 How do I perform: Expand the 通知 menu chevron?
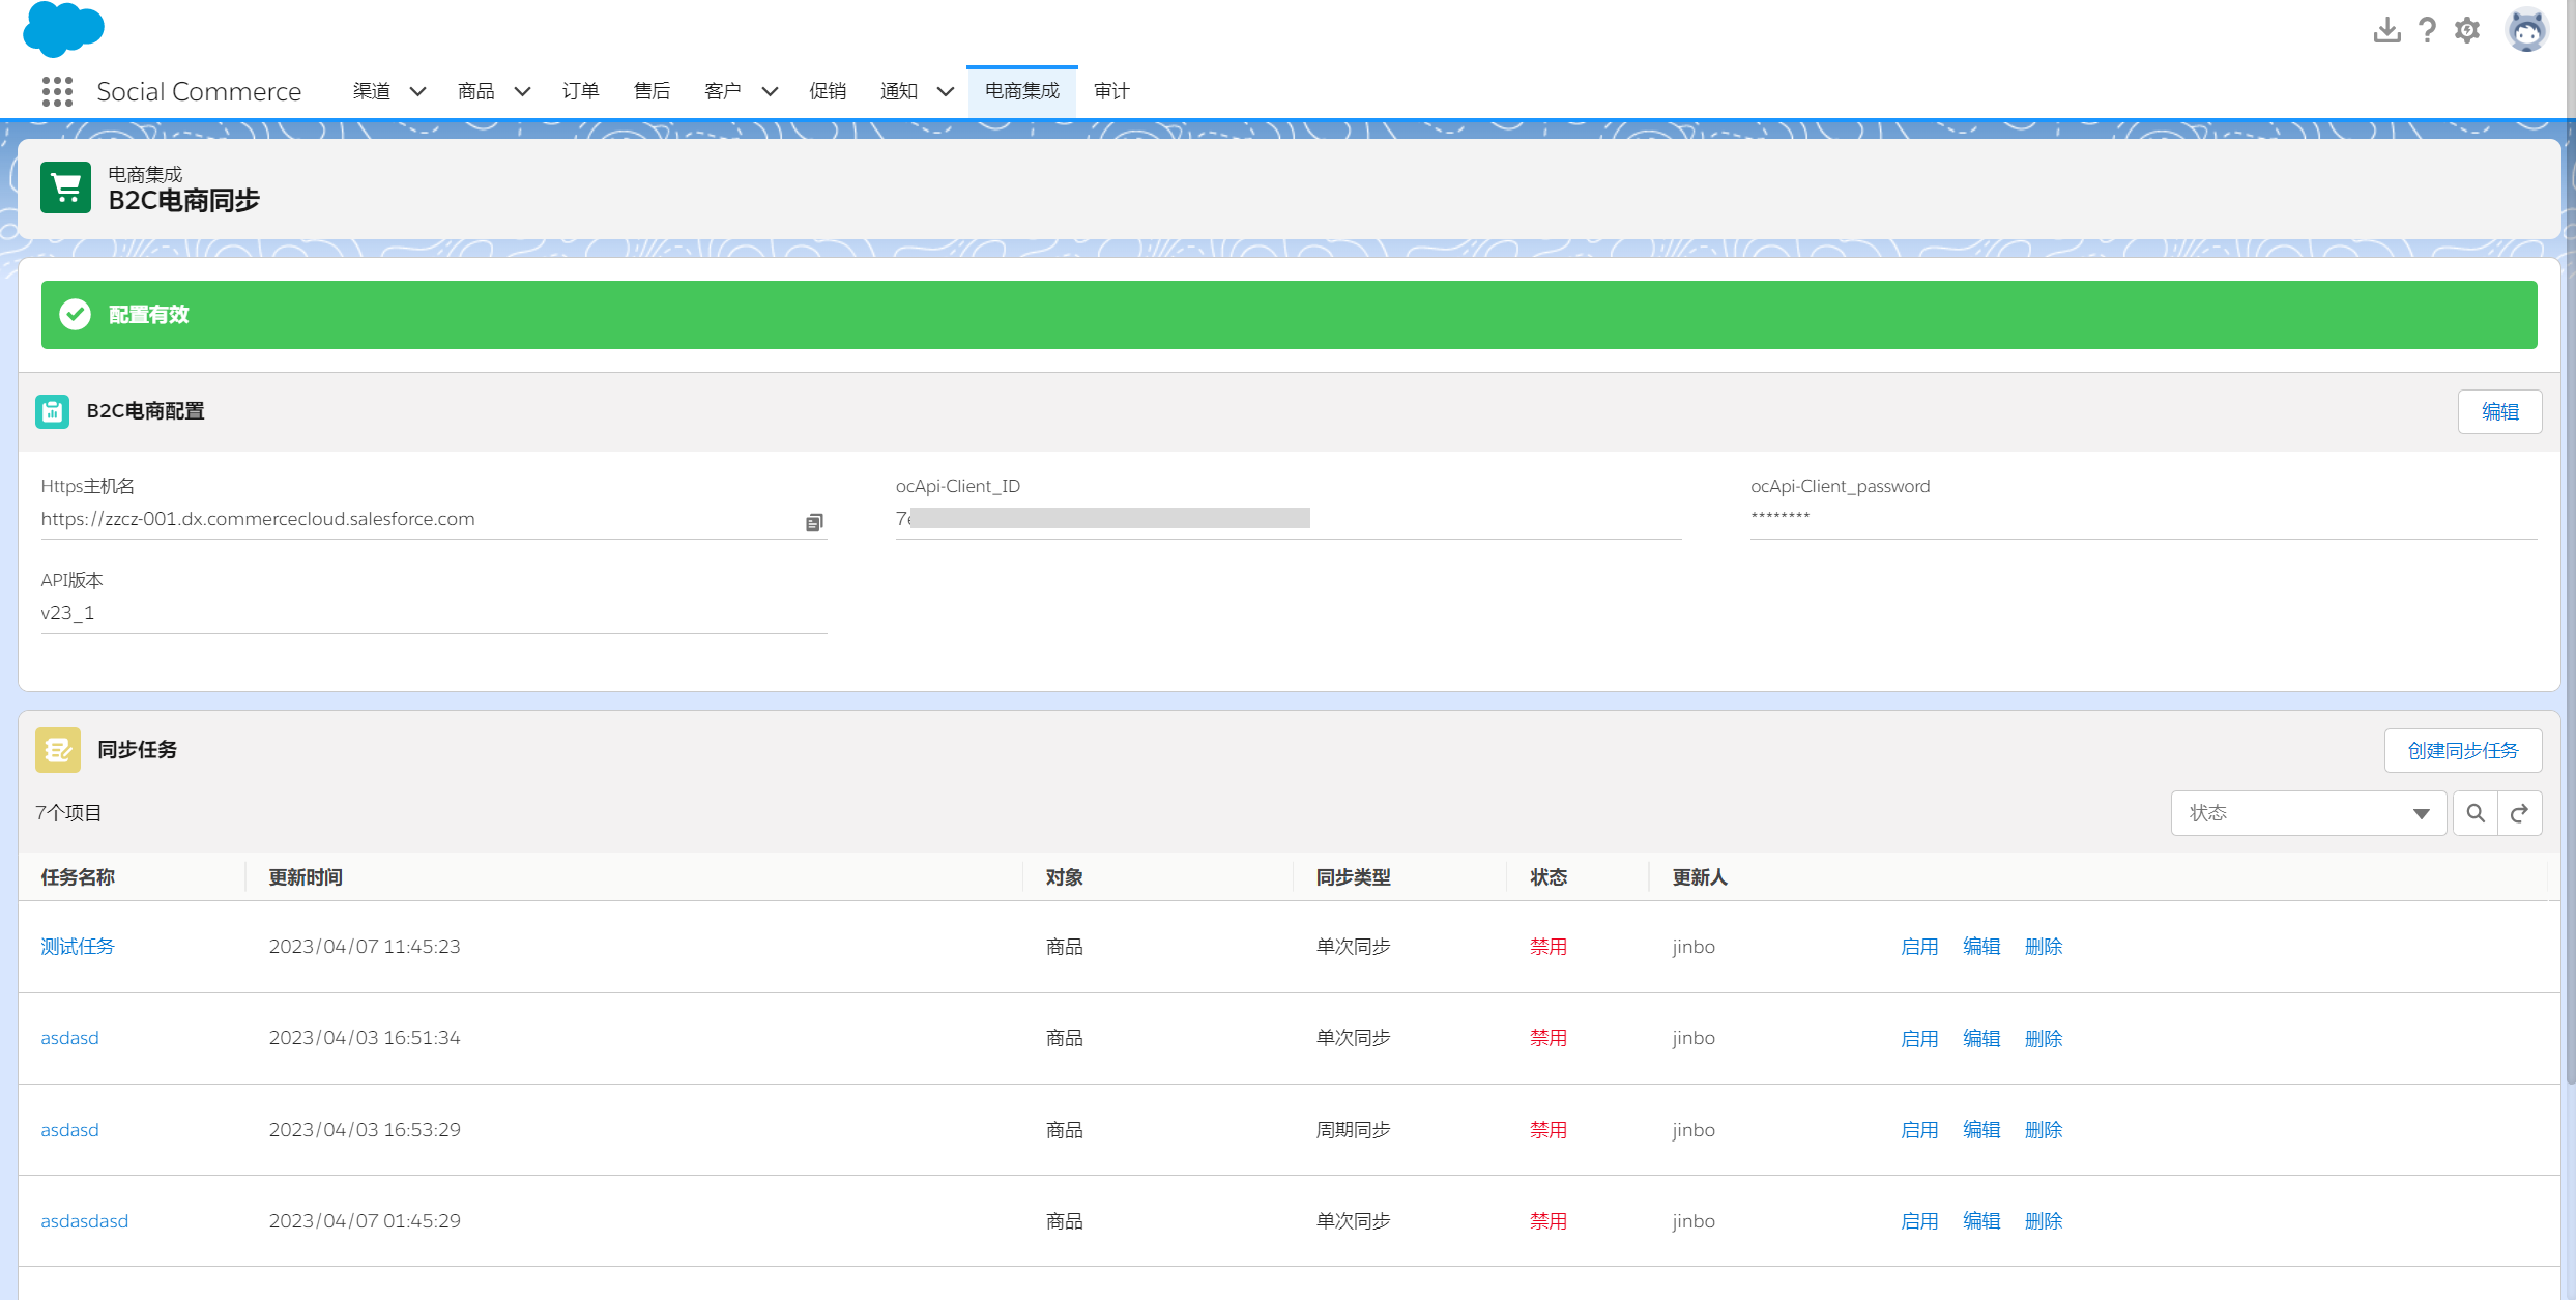tap(945, 91)
